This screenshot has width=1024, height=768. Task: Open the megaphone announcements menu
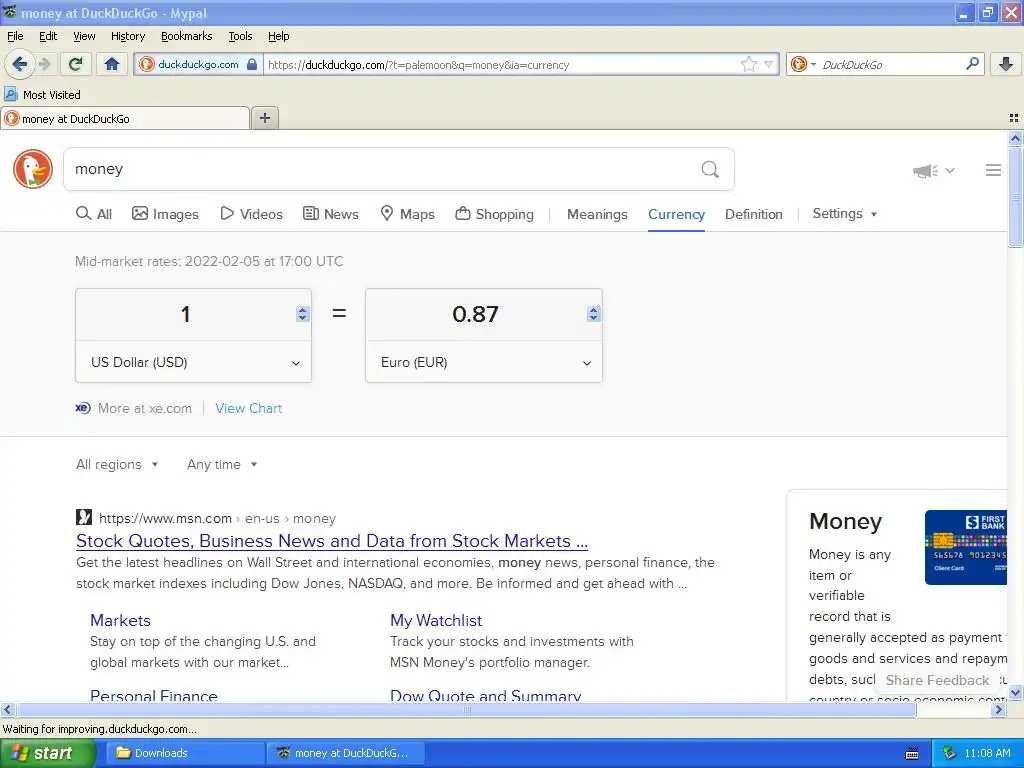tap(934, 170)
